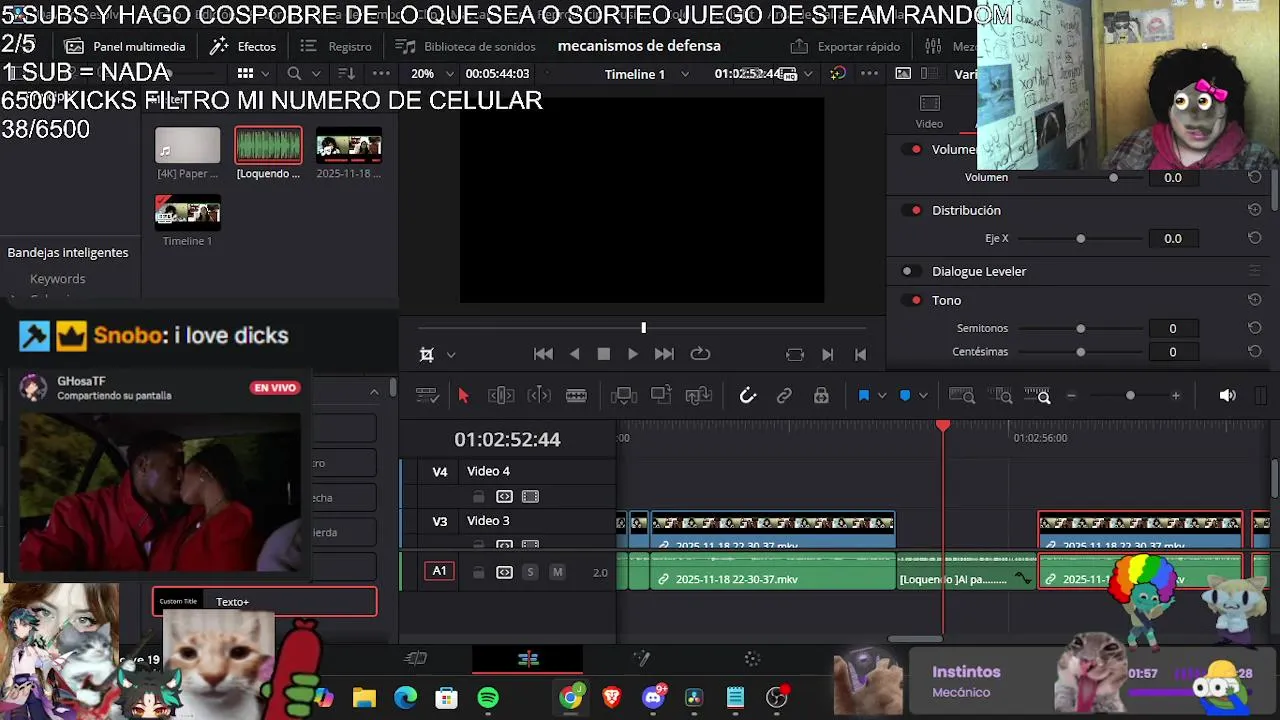Click Replace clip tool icon
Viewport: 1280px width, 720px height.
[698, 396]
